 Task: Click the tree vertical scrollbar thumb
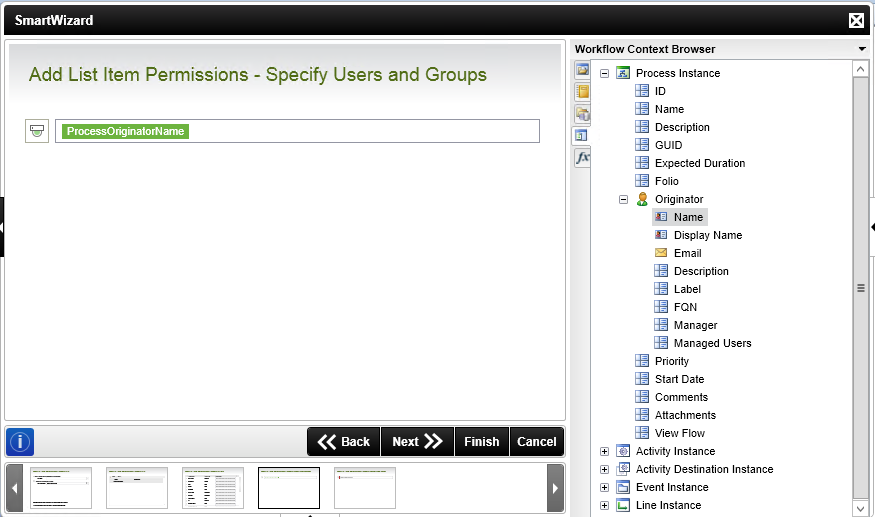coord(860,288)
